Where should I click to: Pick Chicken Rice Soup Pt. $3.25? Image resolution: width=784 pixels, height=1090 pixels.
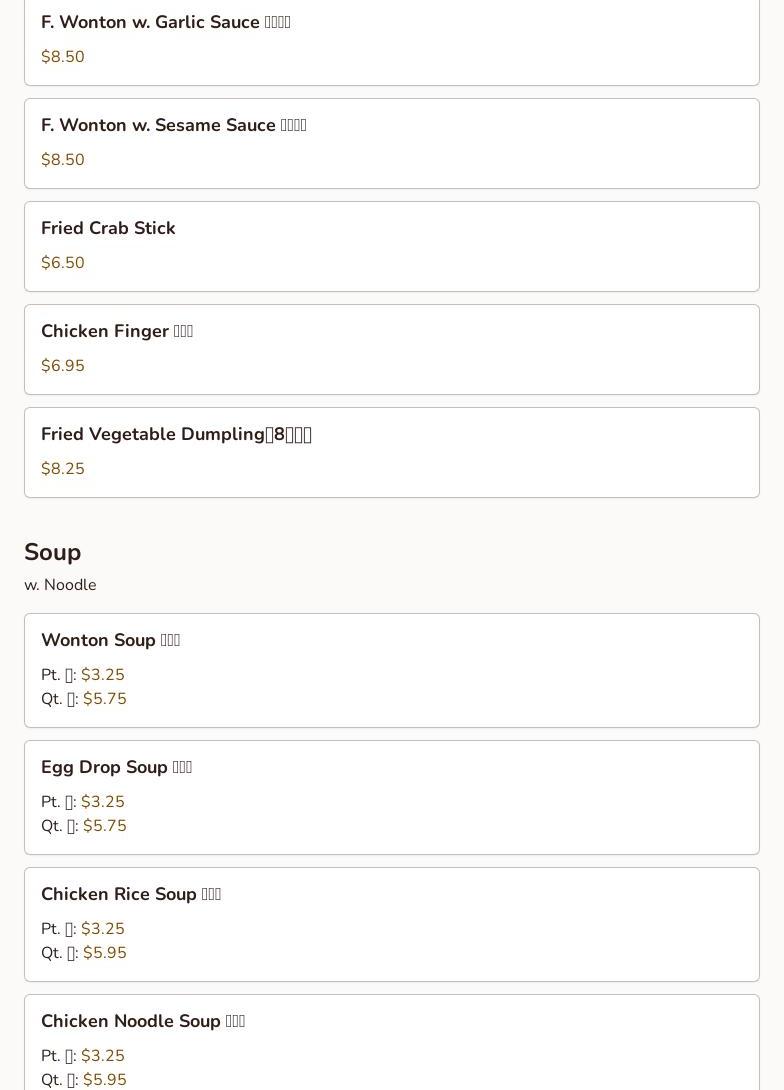[102, 929]
